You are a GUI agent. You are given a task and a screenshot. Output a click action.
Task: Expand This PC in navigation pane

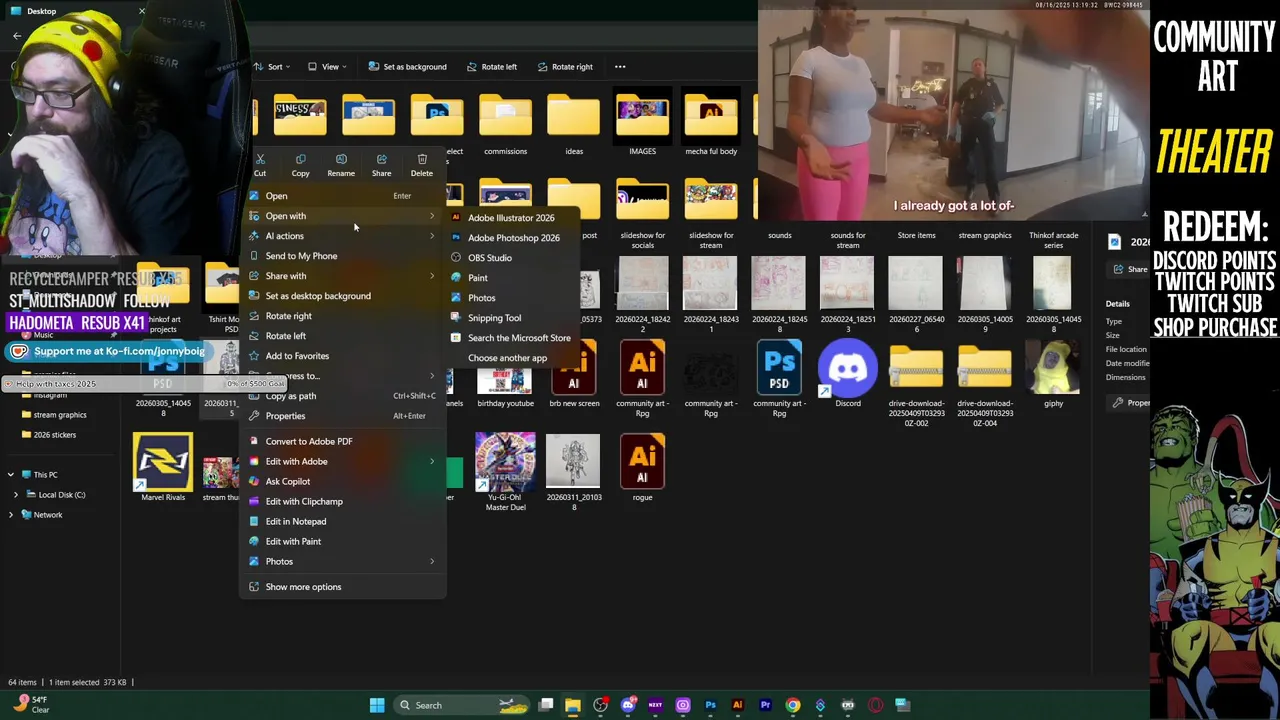(11, 475)
